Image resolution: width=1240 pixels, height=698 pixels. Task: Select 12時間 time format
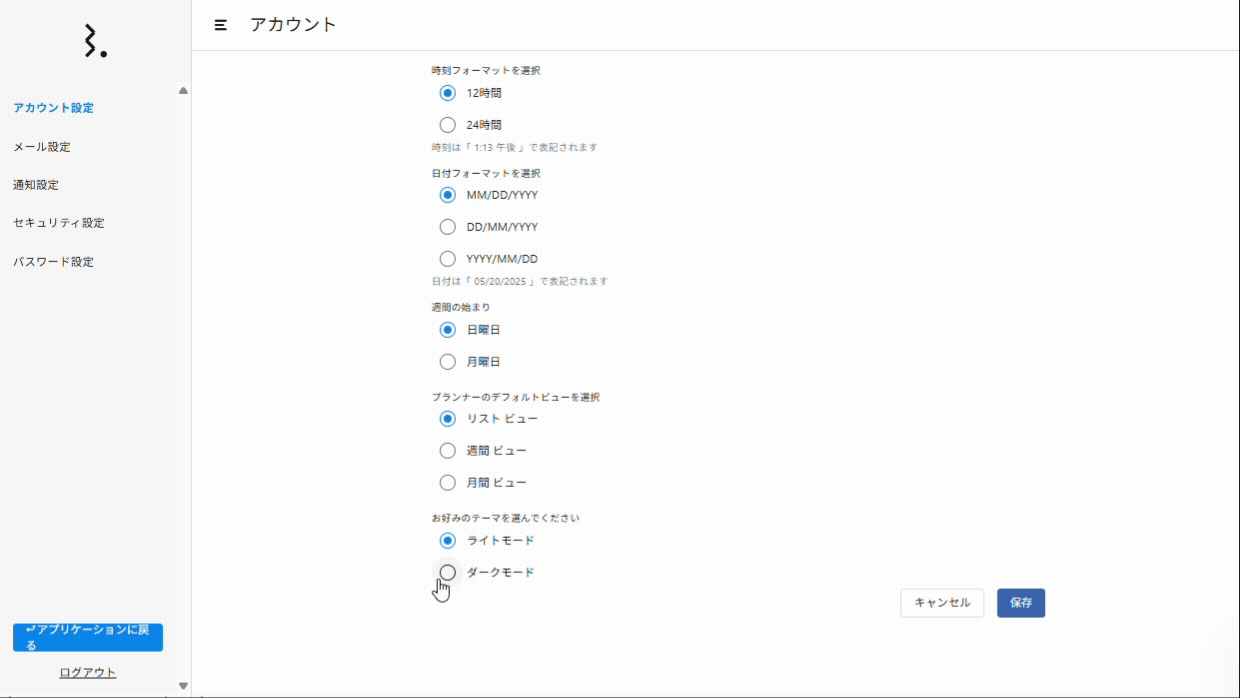click(x=448, y=93)
